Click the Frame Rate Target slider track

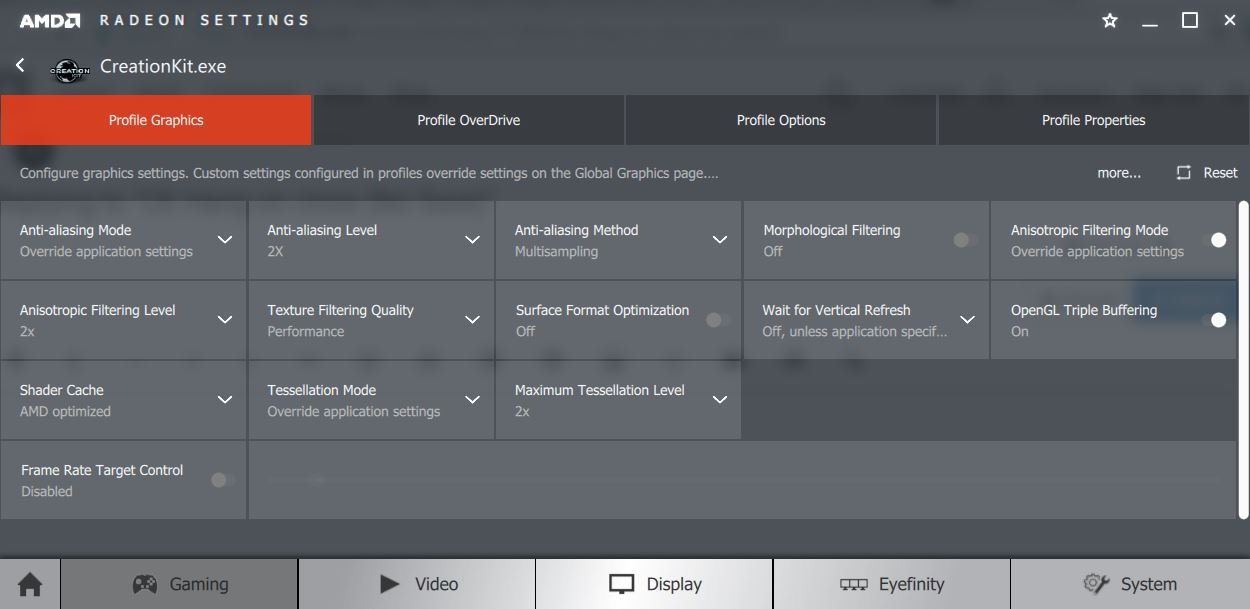(744, 480)
